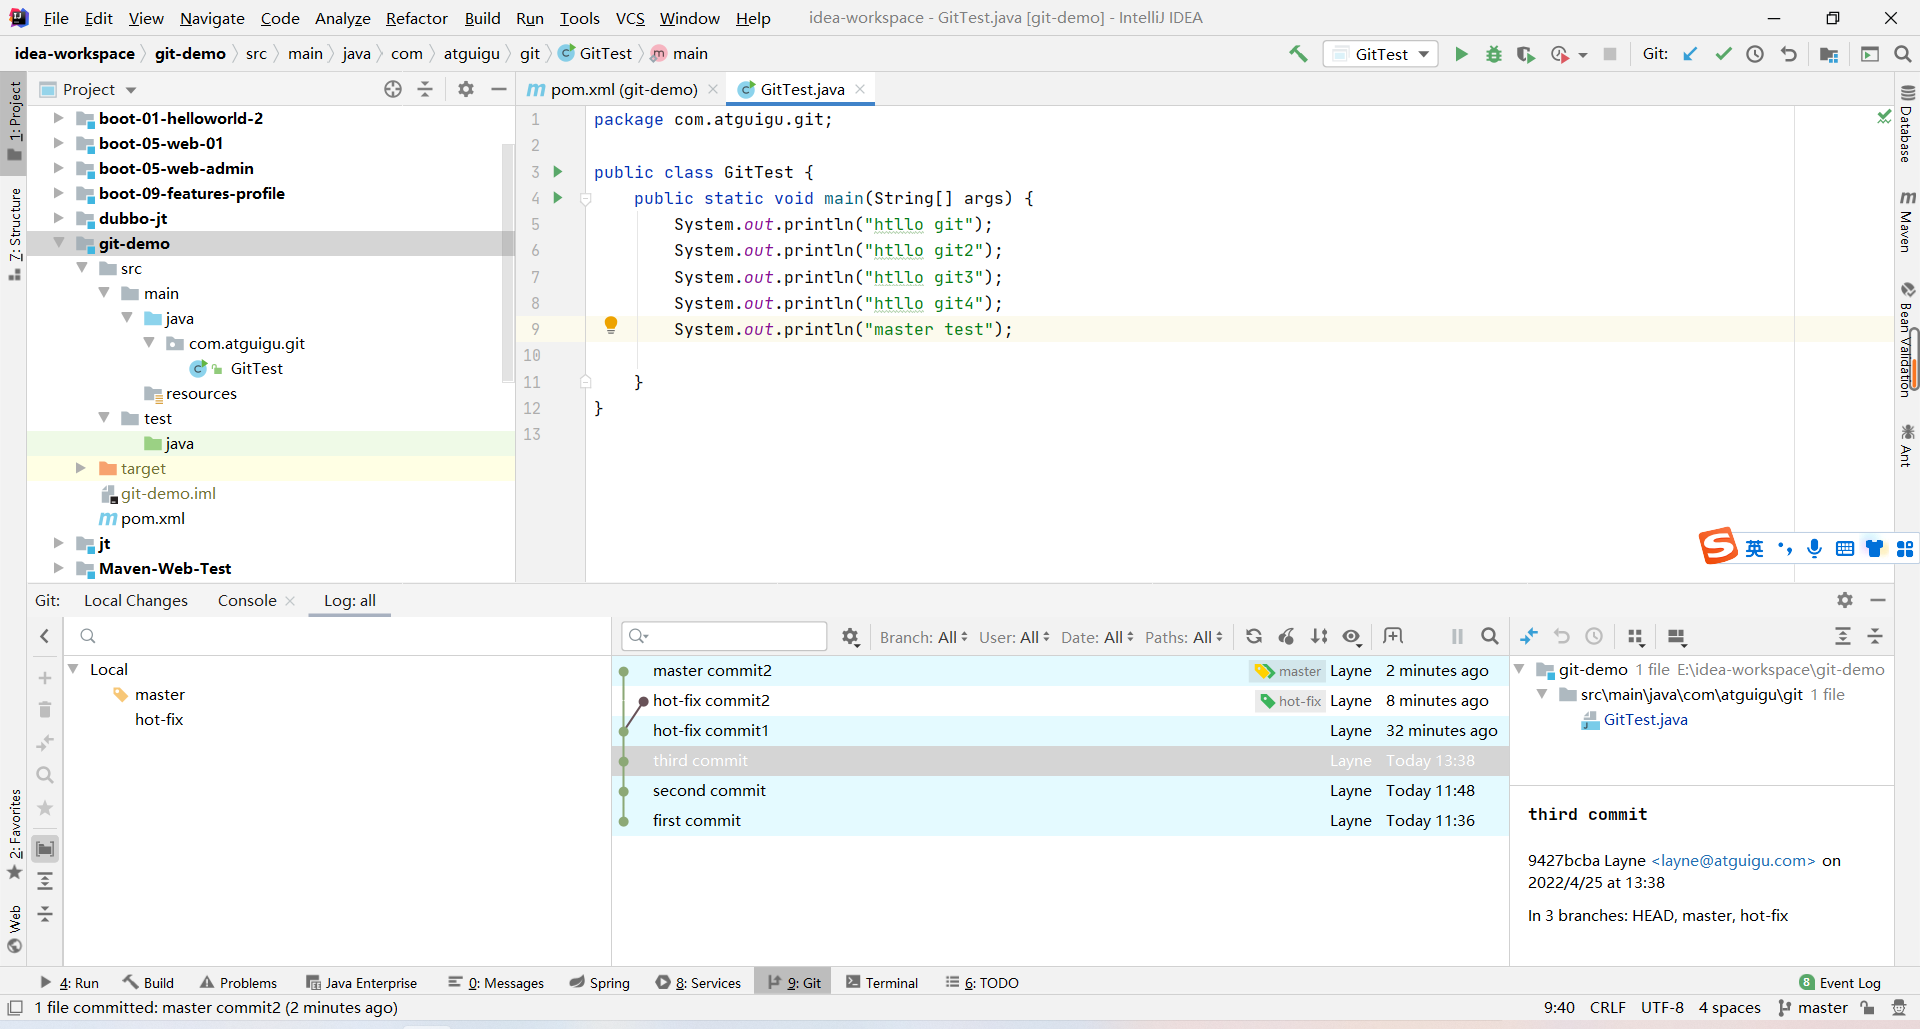The image size is (1920, 1029).
Task: Open the Problems tool window
Action: (x=238, y=983)
